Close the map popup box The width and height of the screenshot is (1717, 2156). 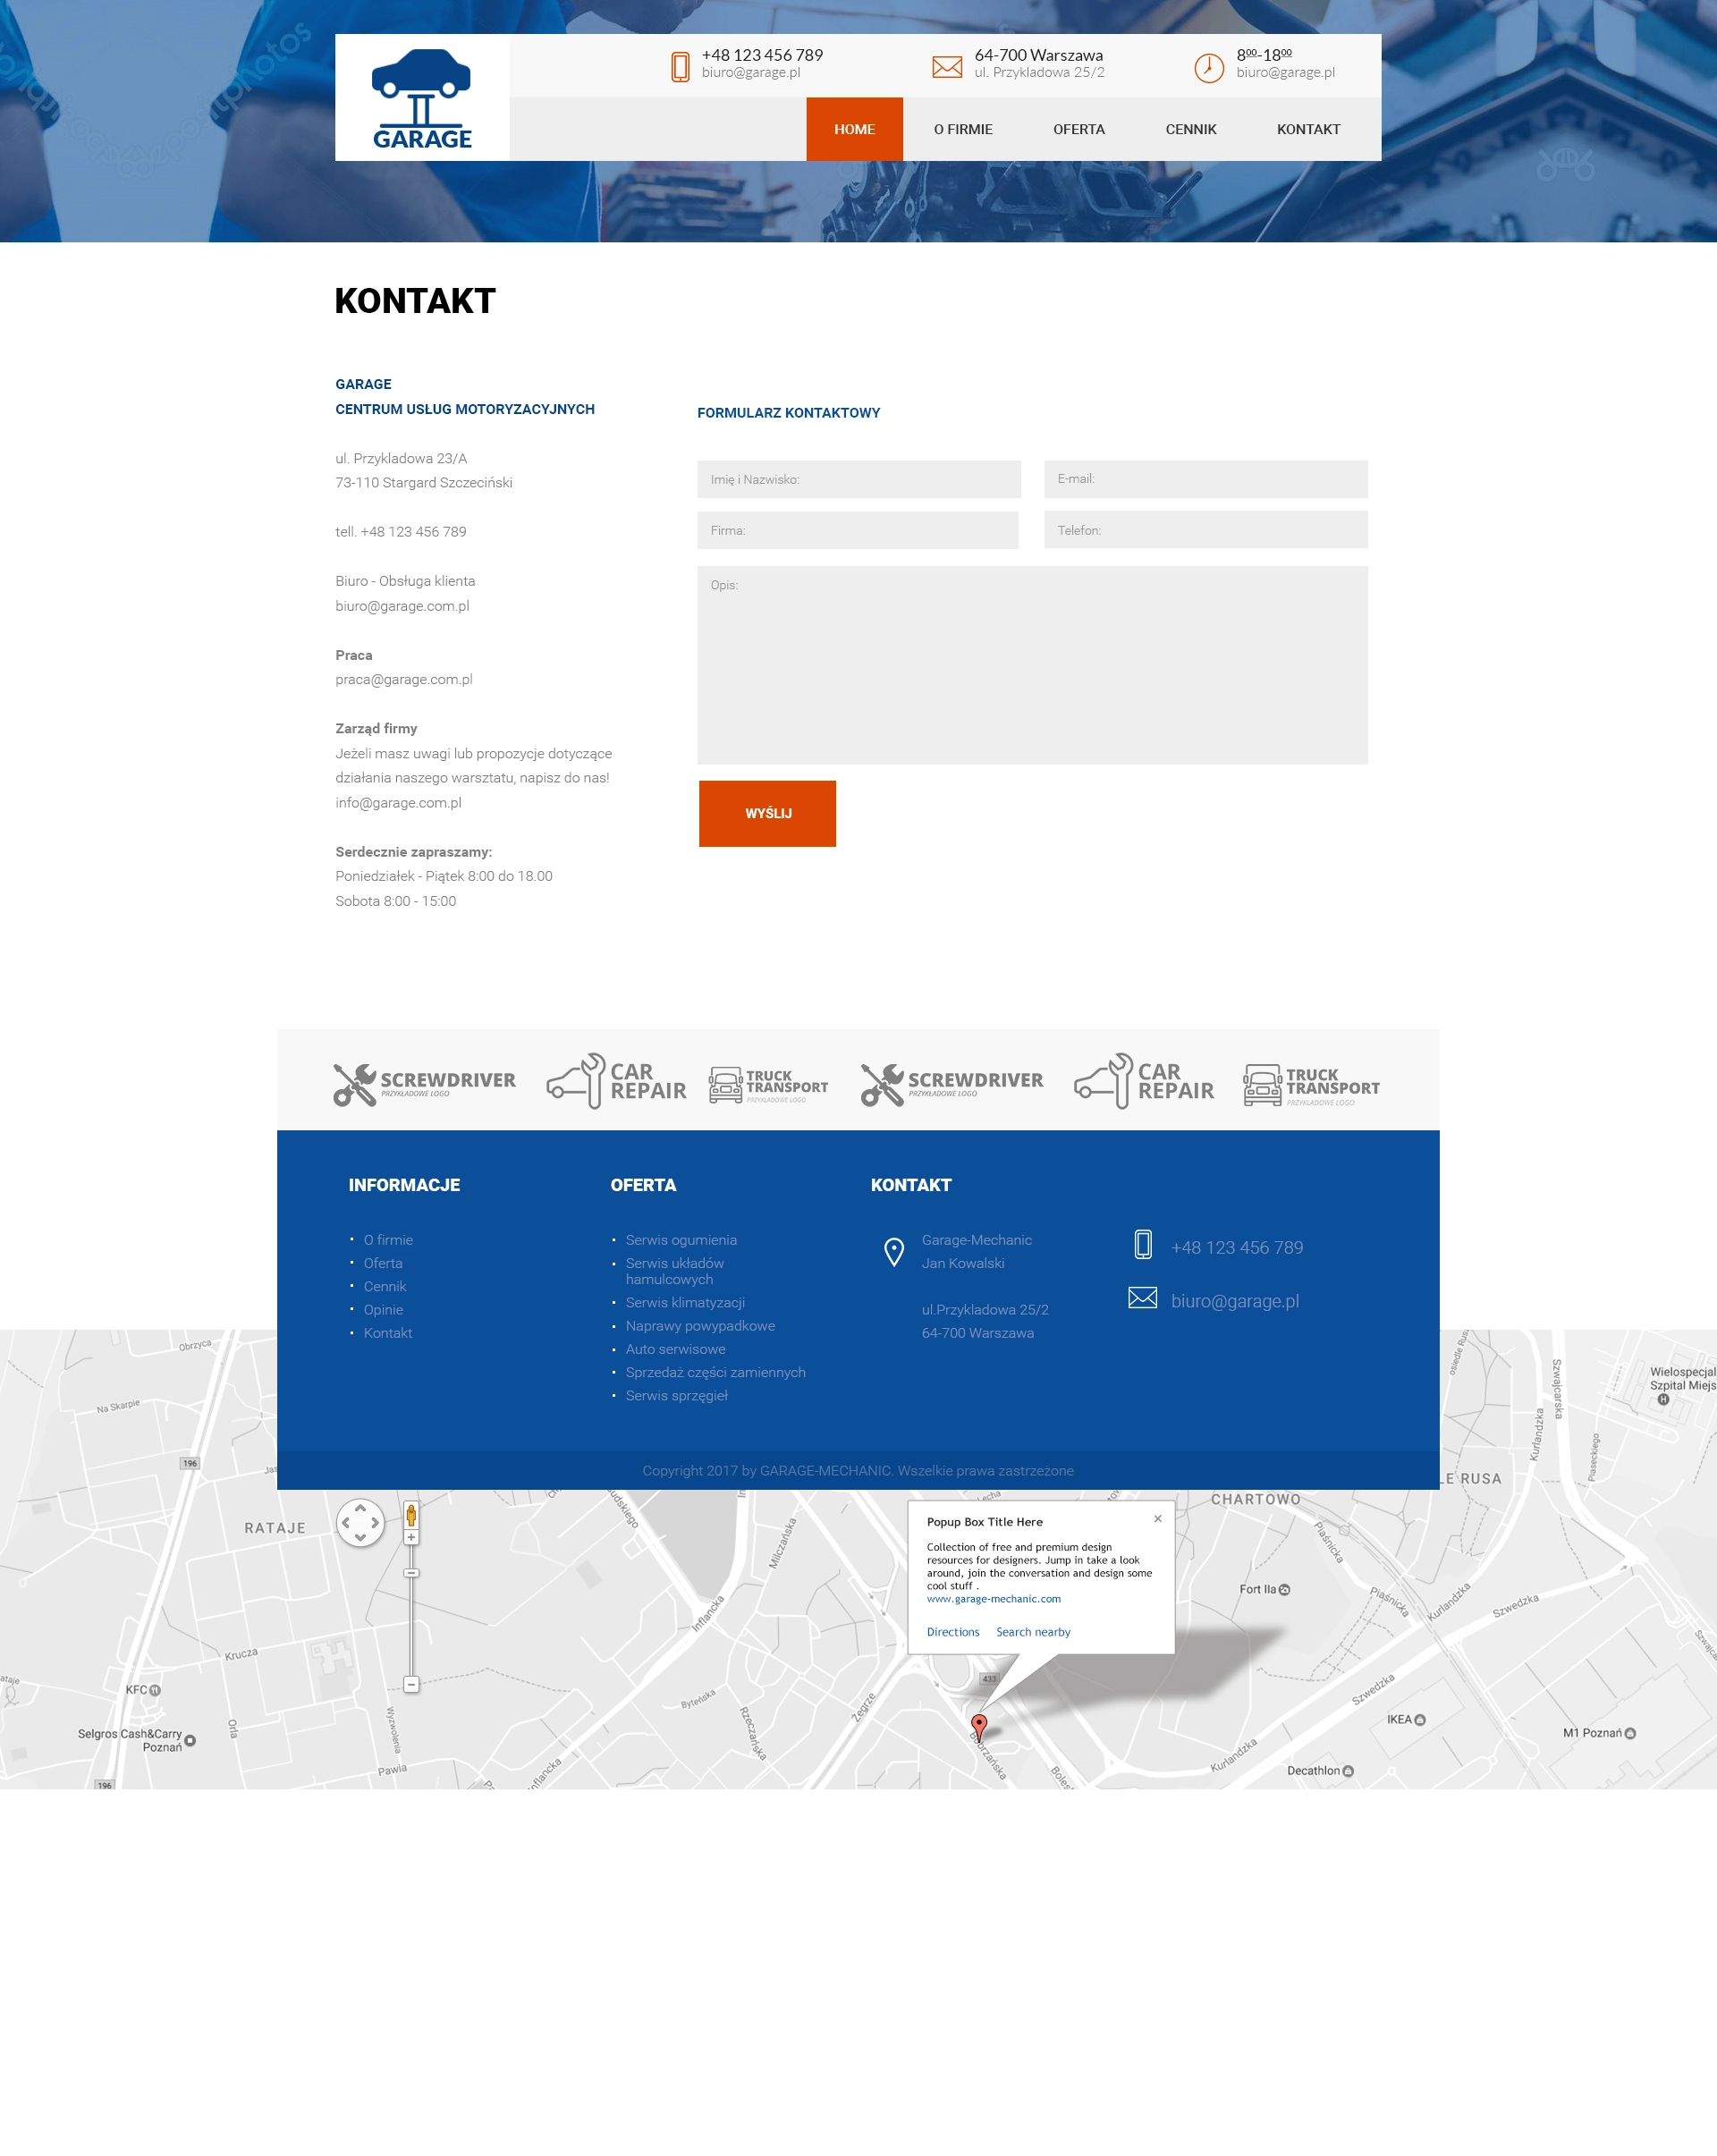click(1157, 1518)
